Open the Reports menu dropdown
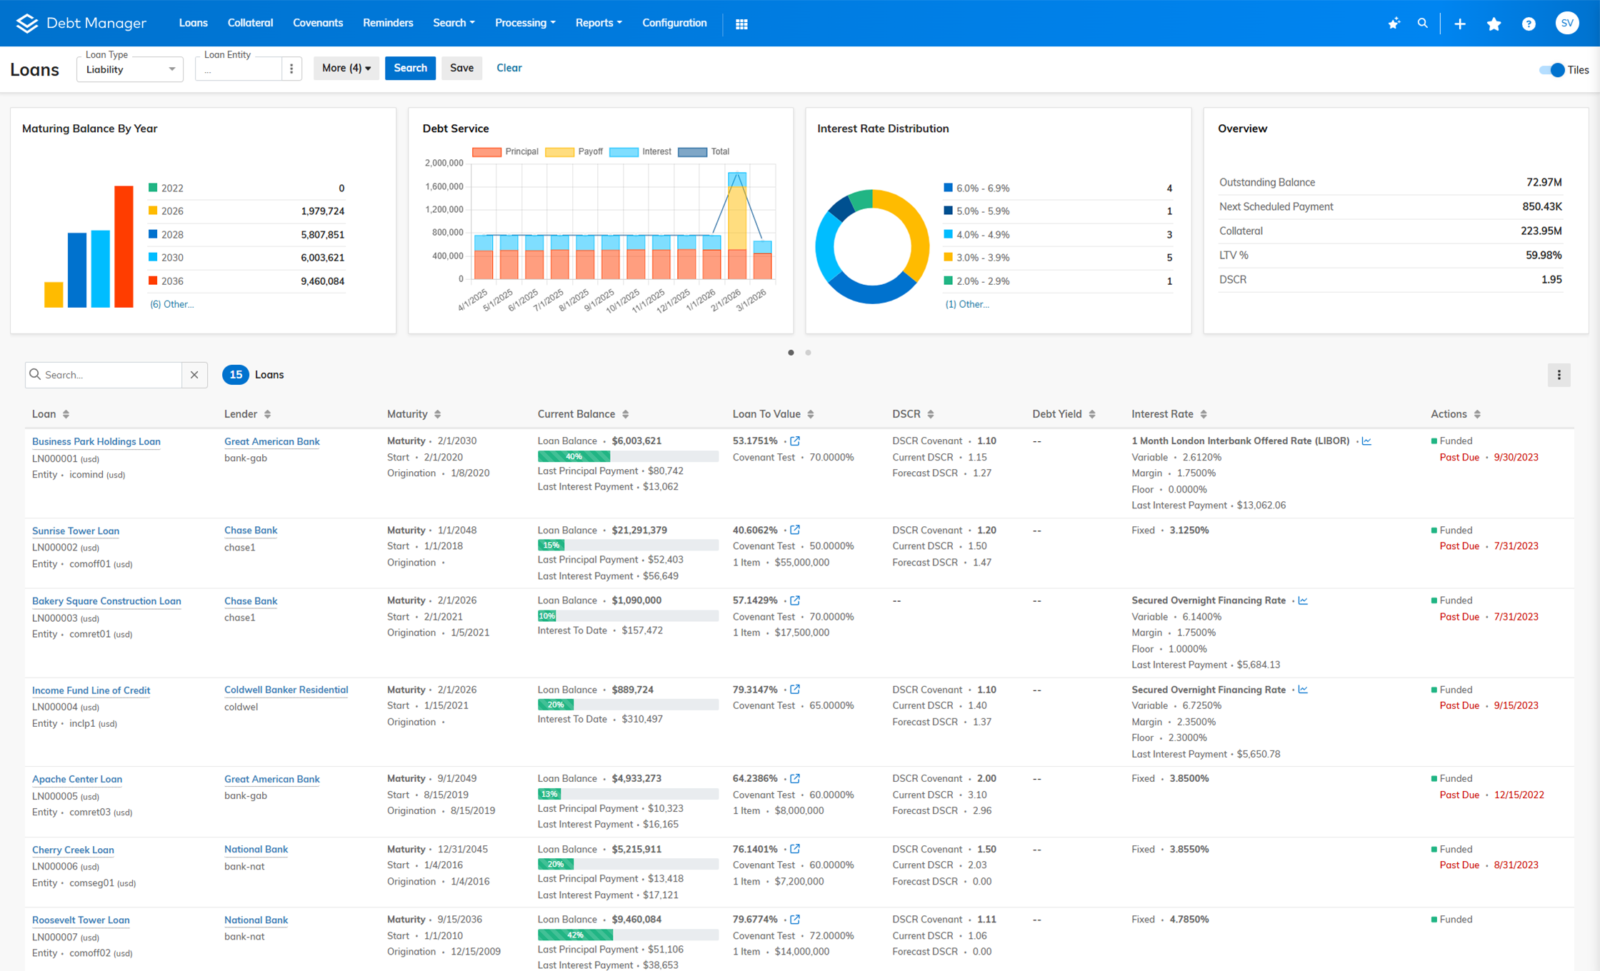 click(x=598, y=23)
